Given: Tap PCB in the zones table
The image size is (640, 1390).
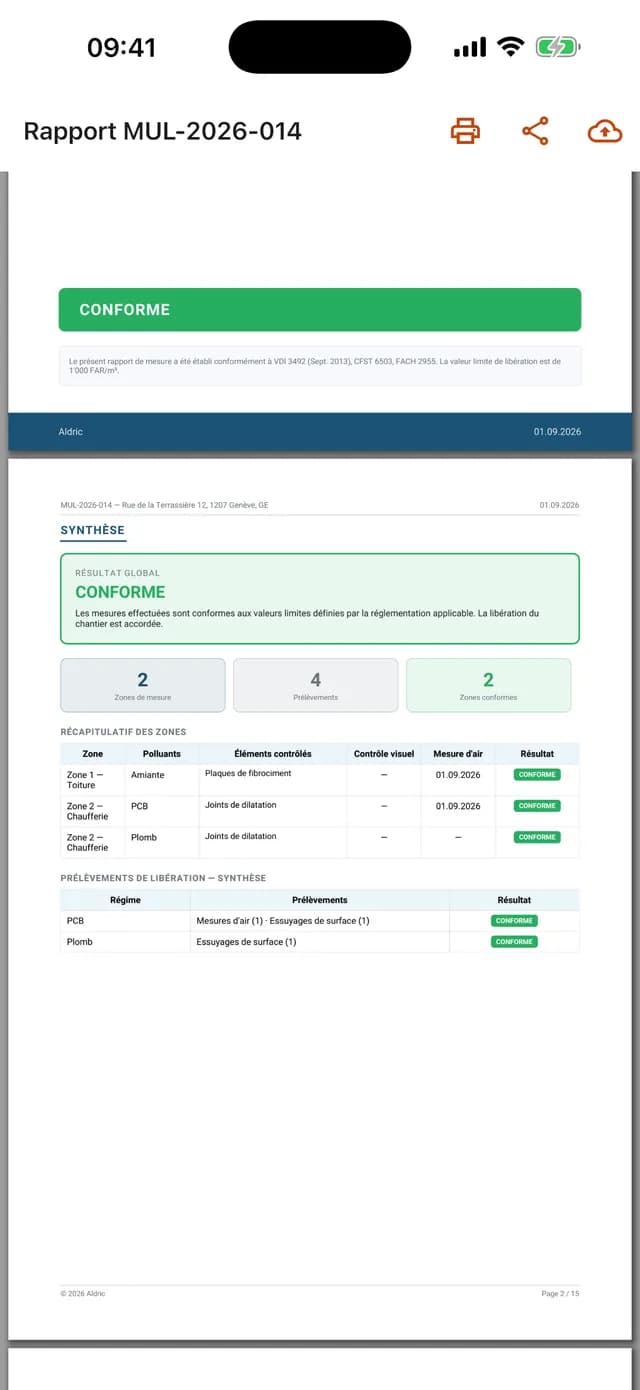Looking at the screenshot, I should 139,806.
